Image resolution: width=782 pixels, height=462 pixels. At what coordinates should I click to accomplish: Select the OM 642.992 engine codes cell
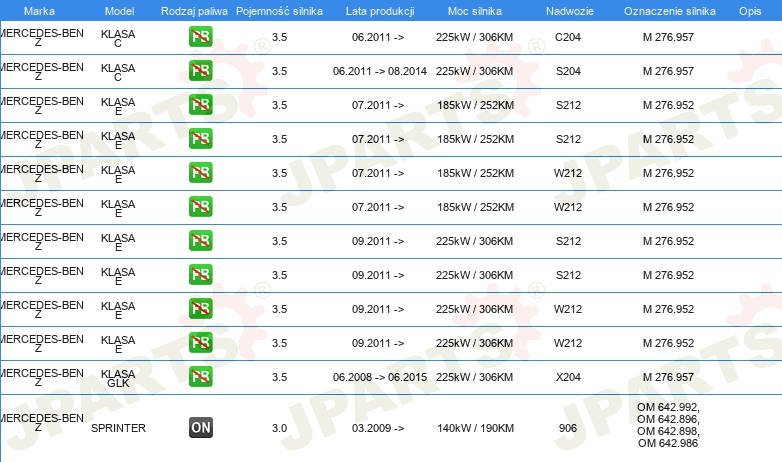(x=668, y=425)
